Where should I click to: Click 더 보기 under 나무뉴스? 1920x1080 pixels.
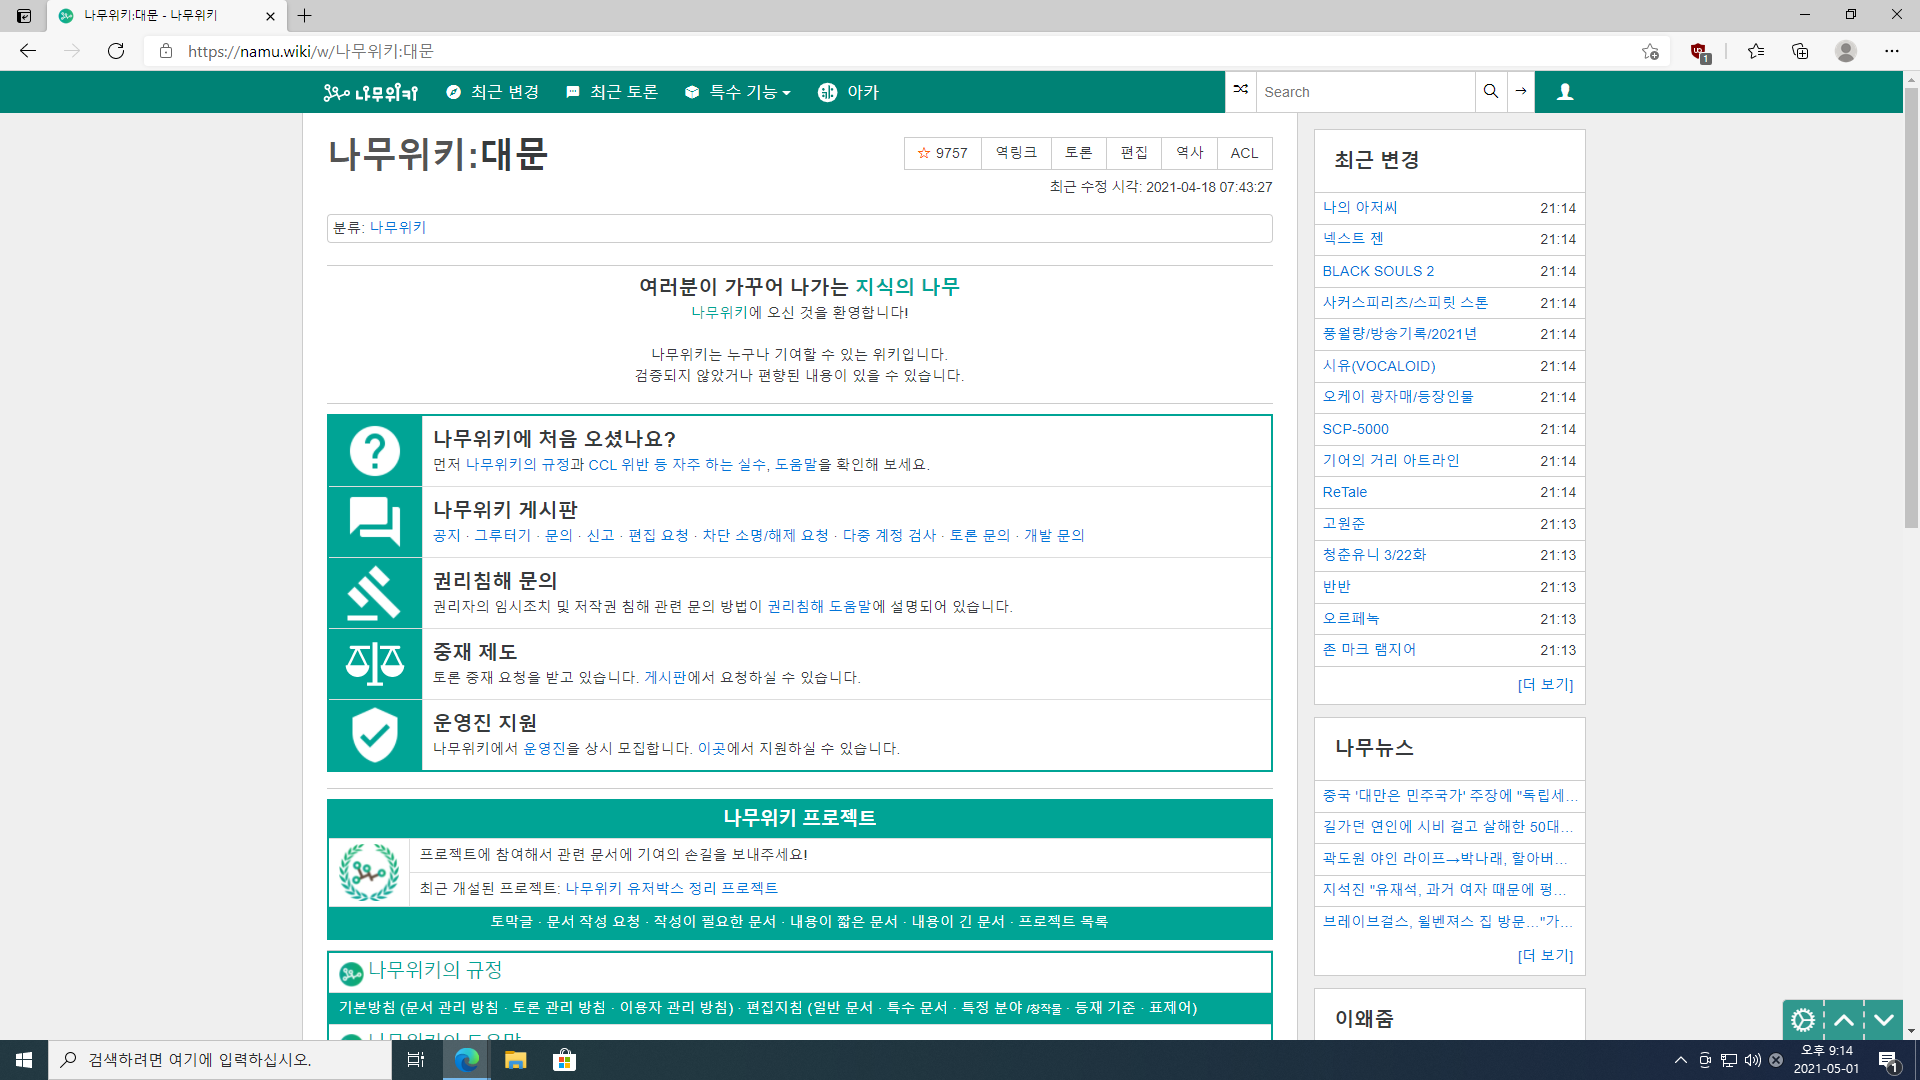pos(1545,956)
